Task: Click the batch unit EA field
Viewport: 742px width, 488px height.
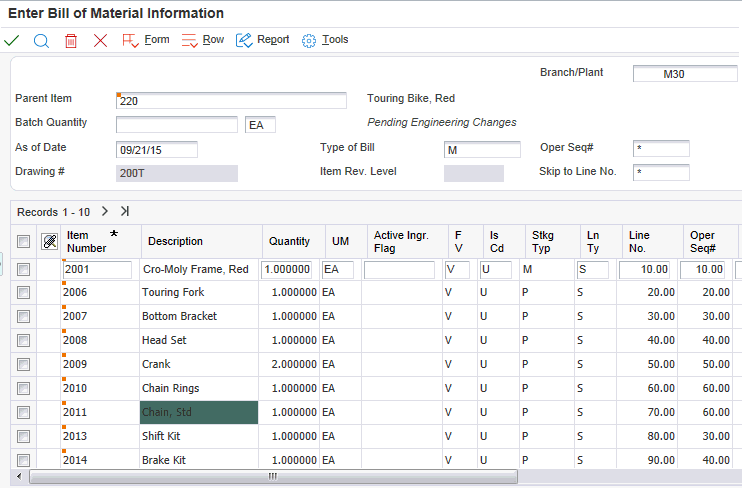Action: tap(260, 125)
